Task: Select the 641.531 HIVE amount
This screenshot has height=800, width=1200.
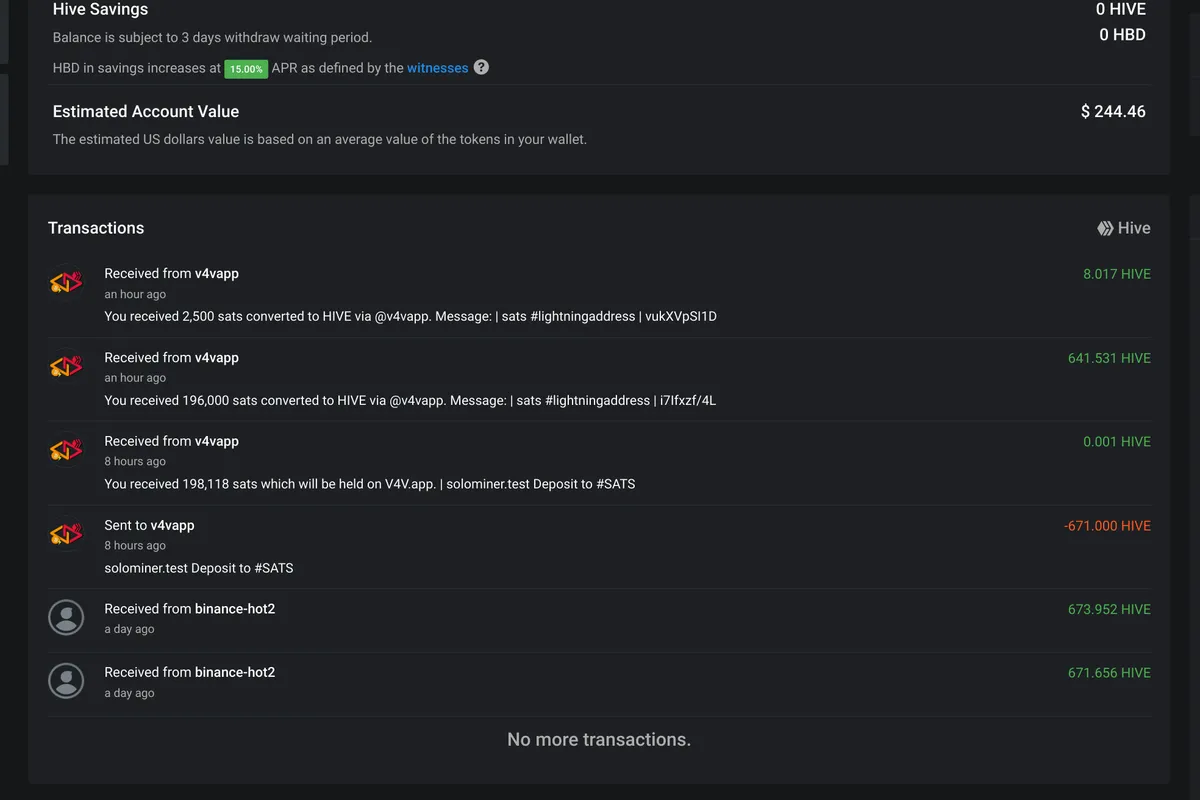Action: pos(1109,358)
